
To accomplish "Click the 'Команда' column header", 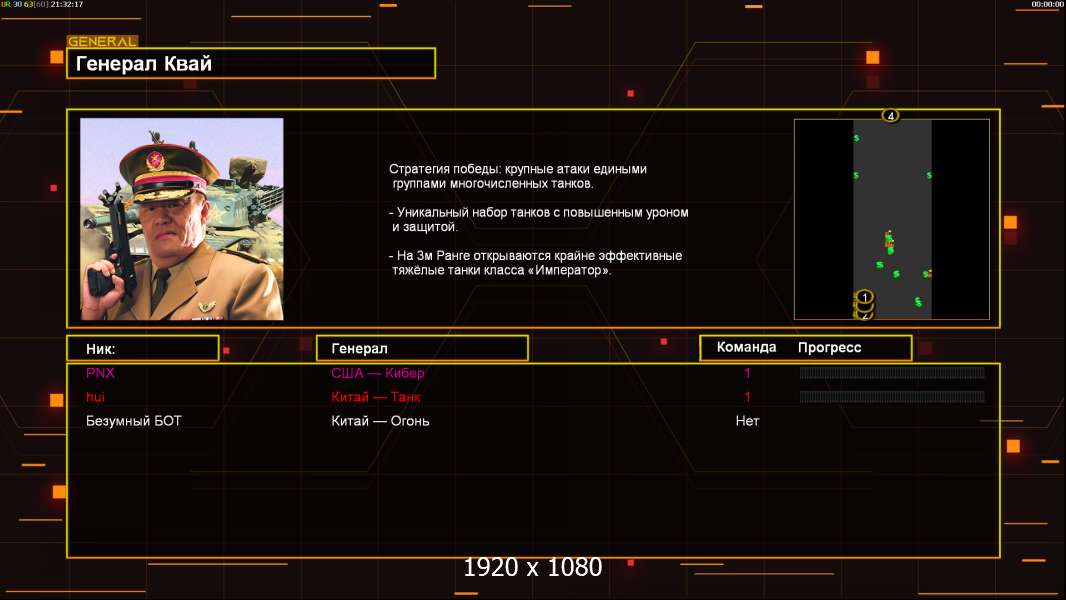I will pos(746,347).
